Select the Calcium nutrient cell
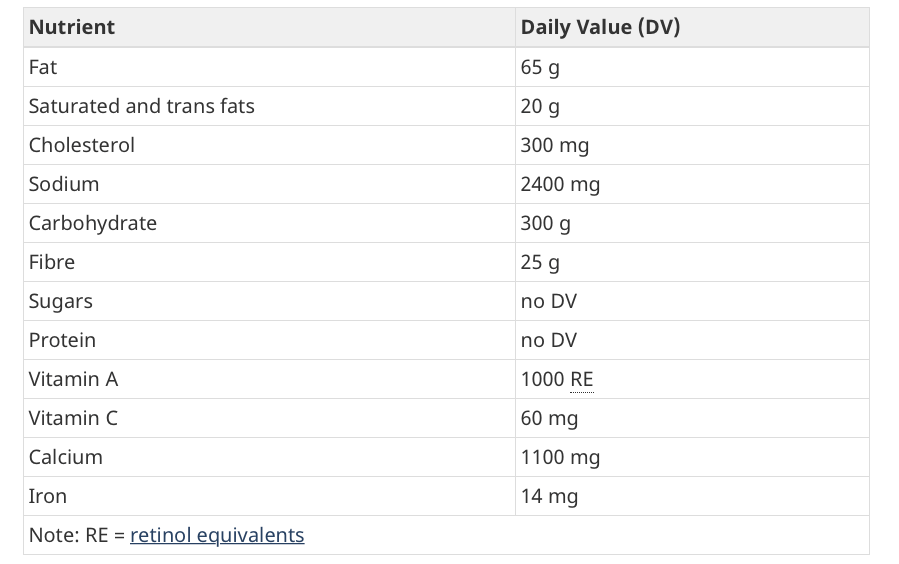 [x=66, y=457]
